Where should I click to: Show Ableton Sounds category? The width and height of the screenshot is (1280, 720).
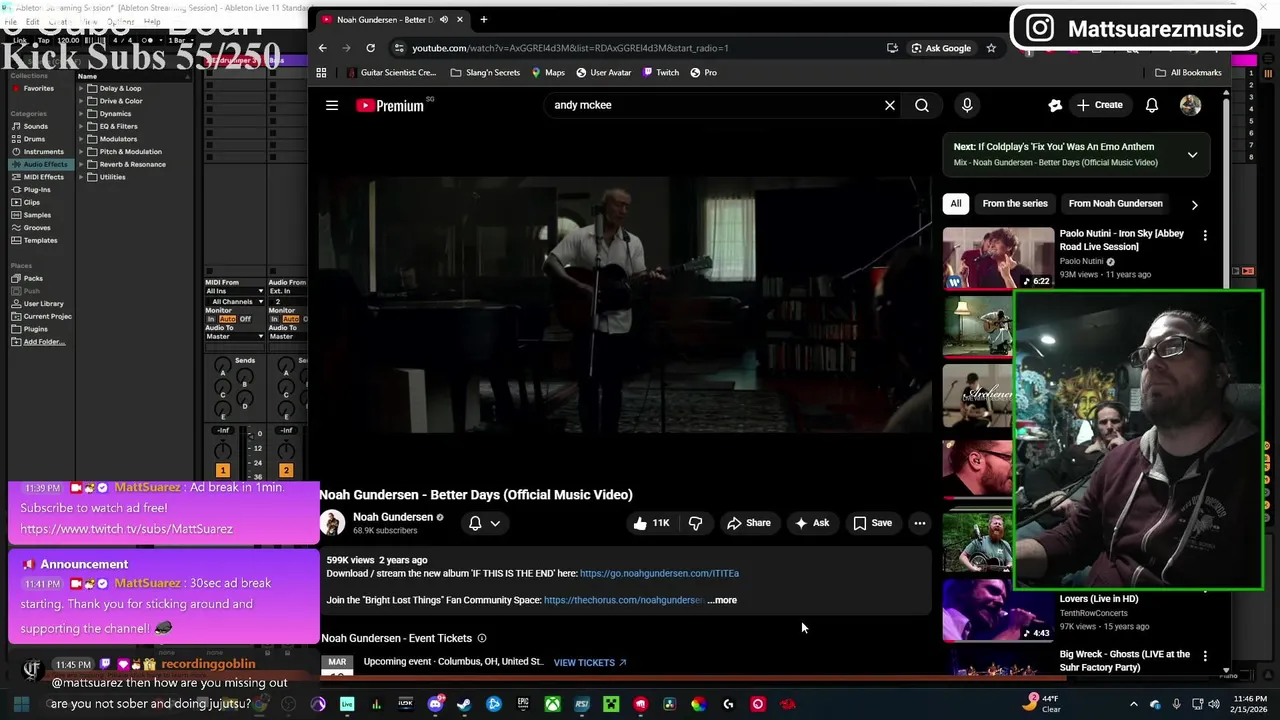[x=36, y=127]
